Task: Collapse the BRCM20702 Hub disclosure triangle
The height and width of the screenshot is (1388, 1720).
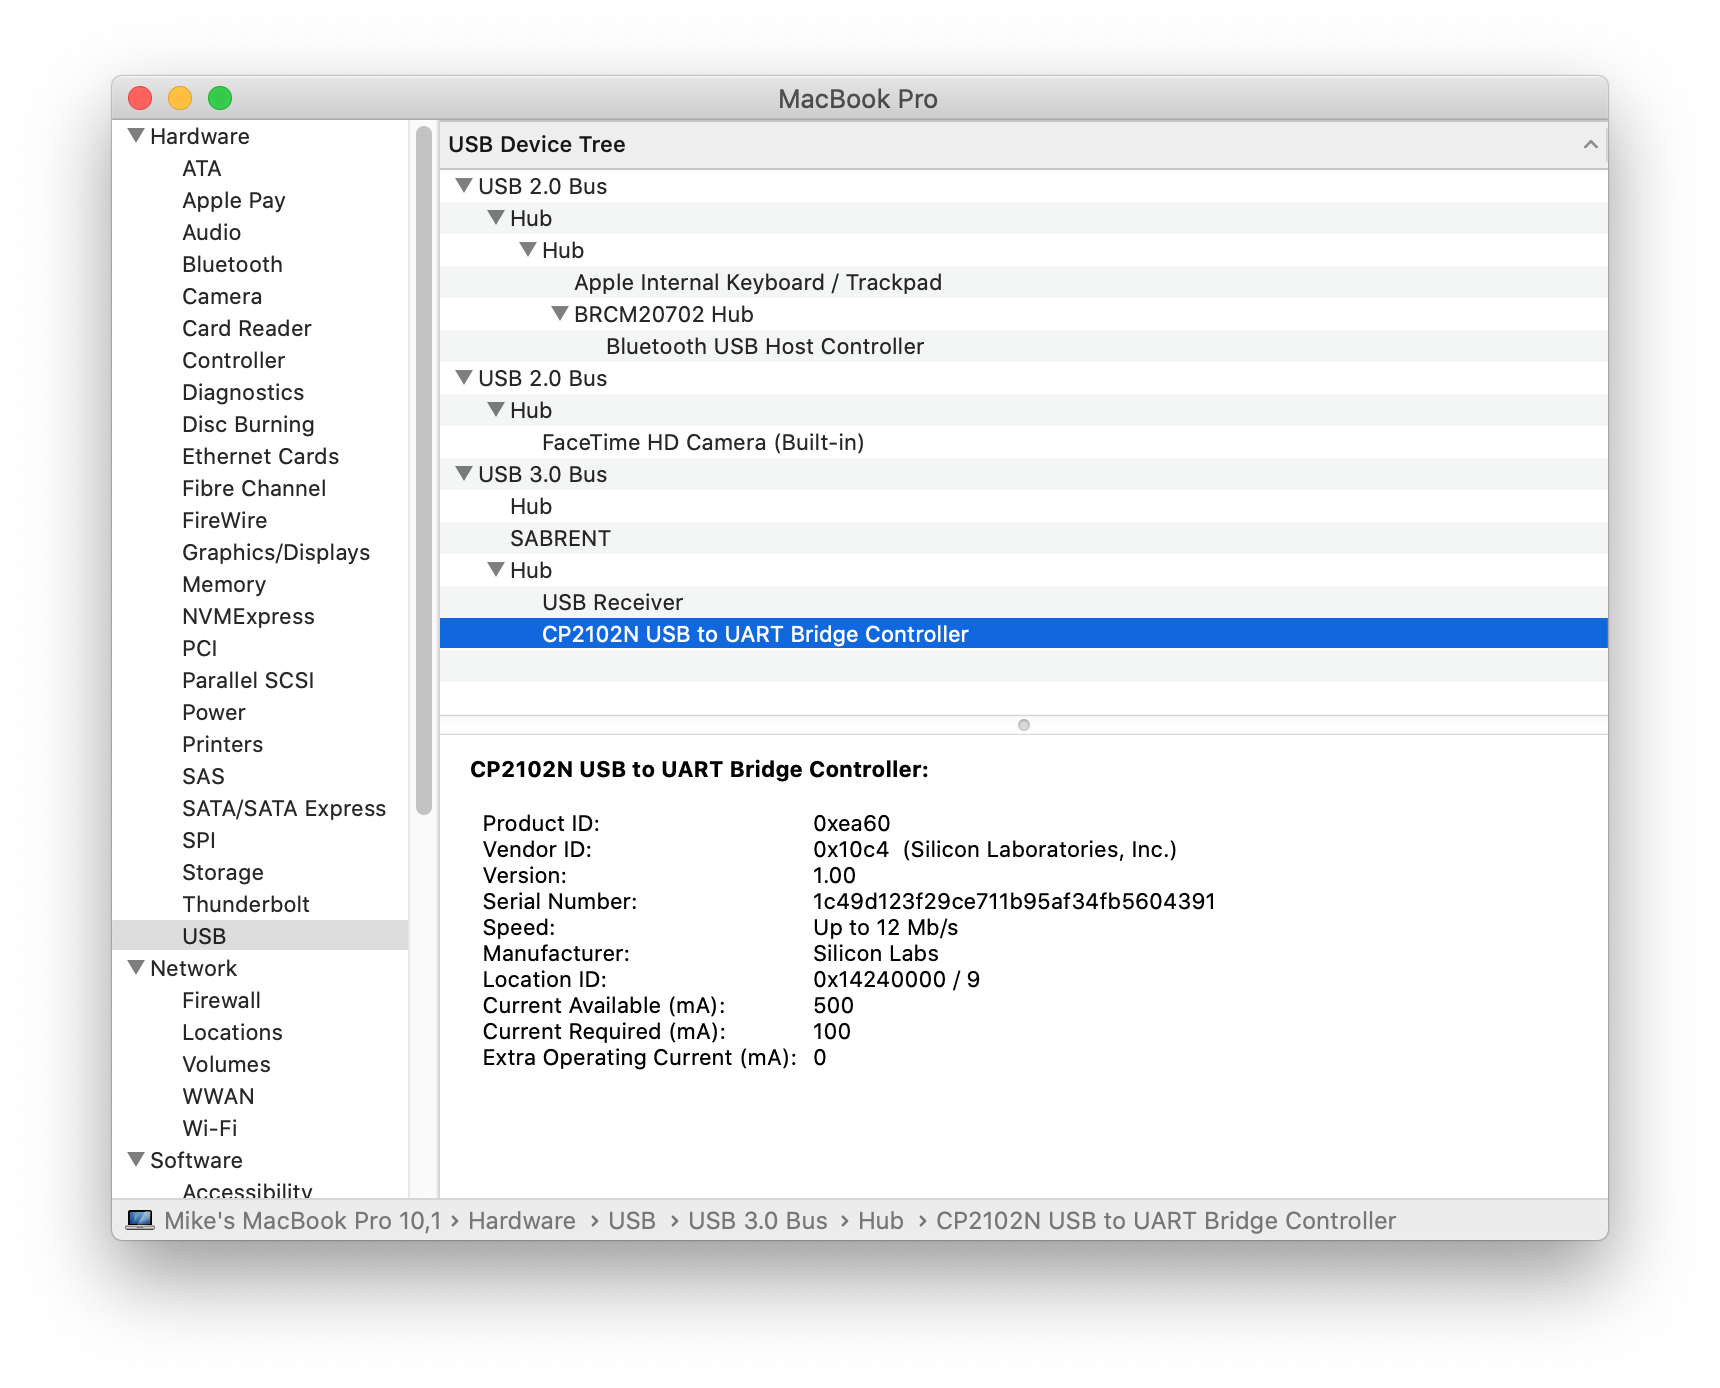Action: click(559, 313)
